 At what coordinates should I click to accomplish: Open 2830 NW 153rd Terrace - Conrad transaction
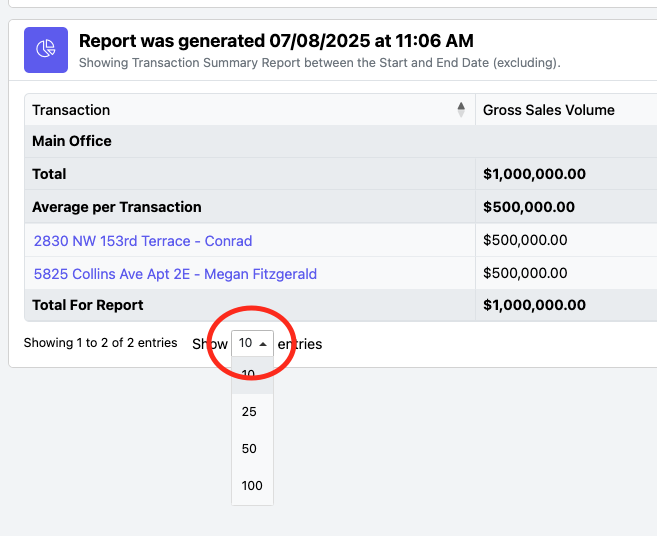(143, 241)
